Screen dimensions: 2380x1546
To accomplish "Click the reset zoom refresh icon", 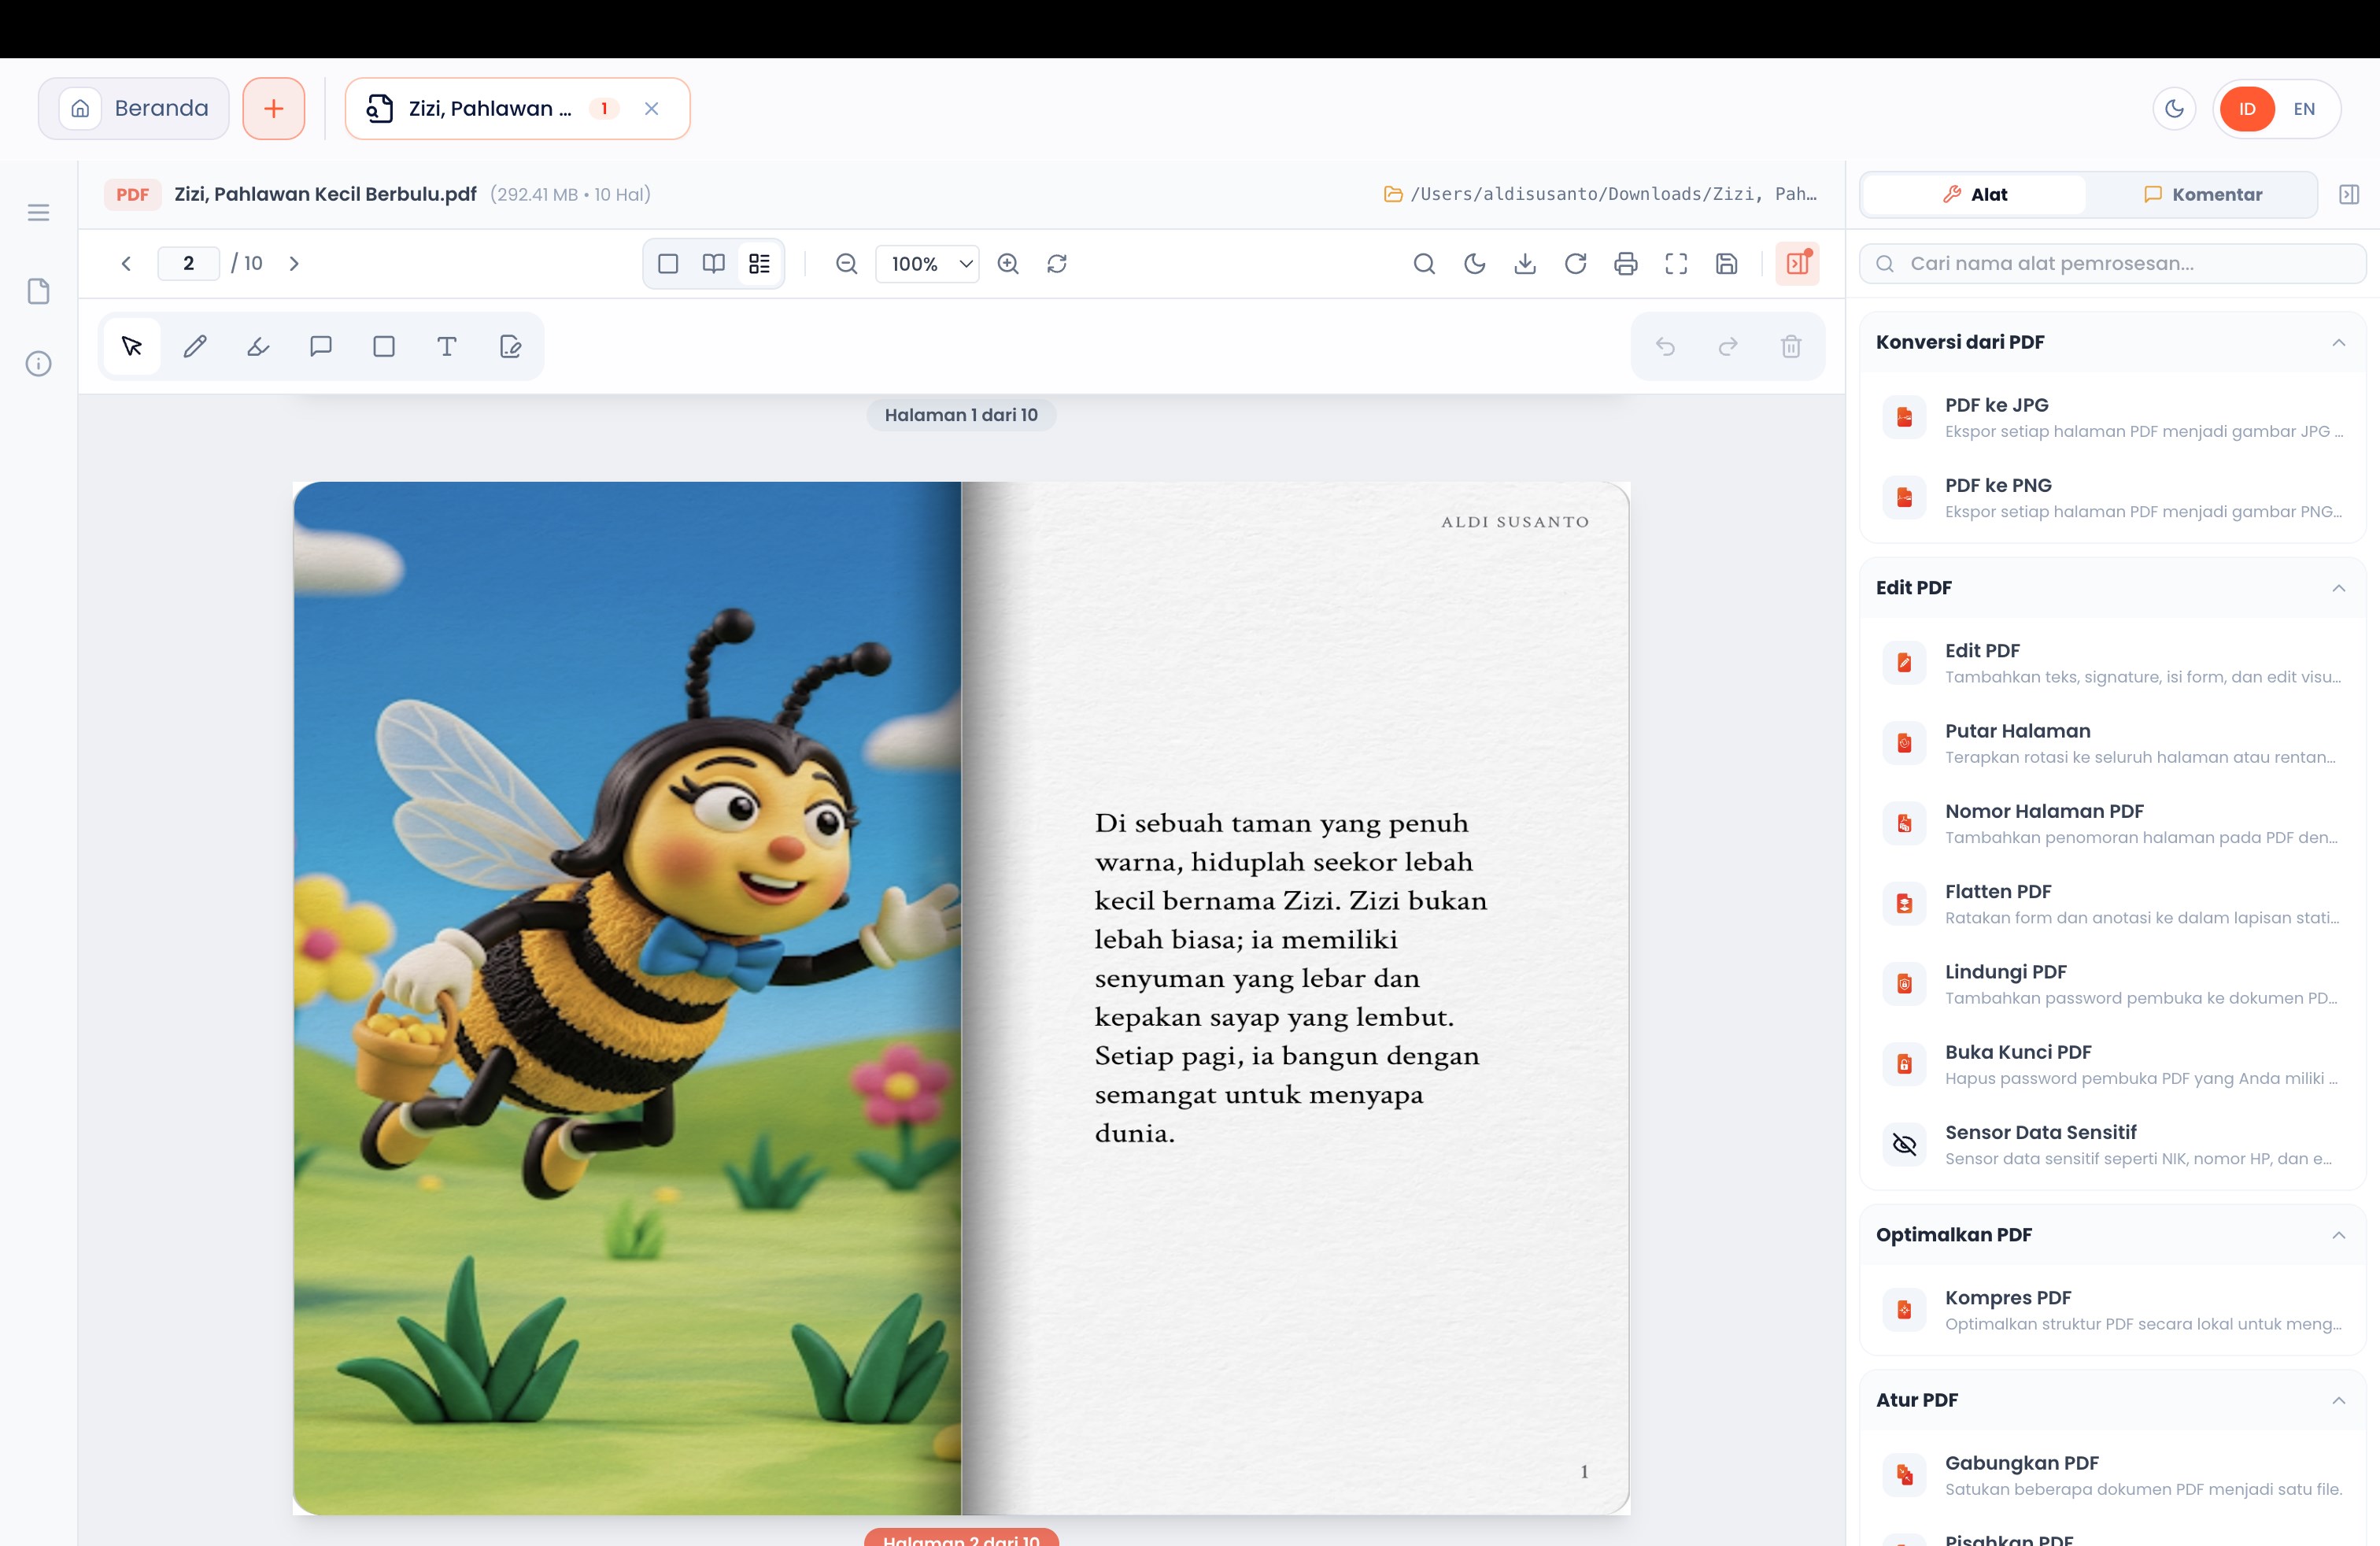I will pos(1057,263).
